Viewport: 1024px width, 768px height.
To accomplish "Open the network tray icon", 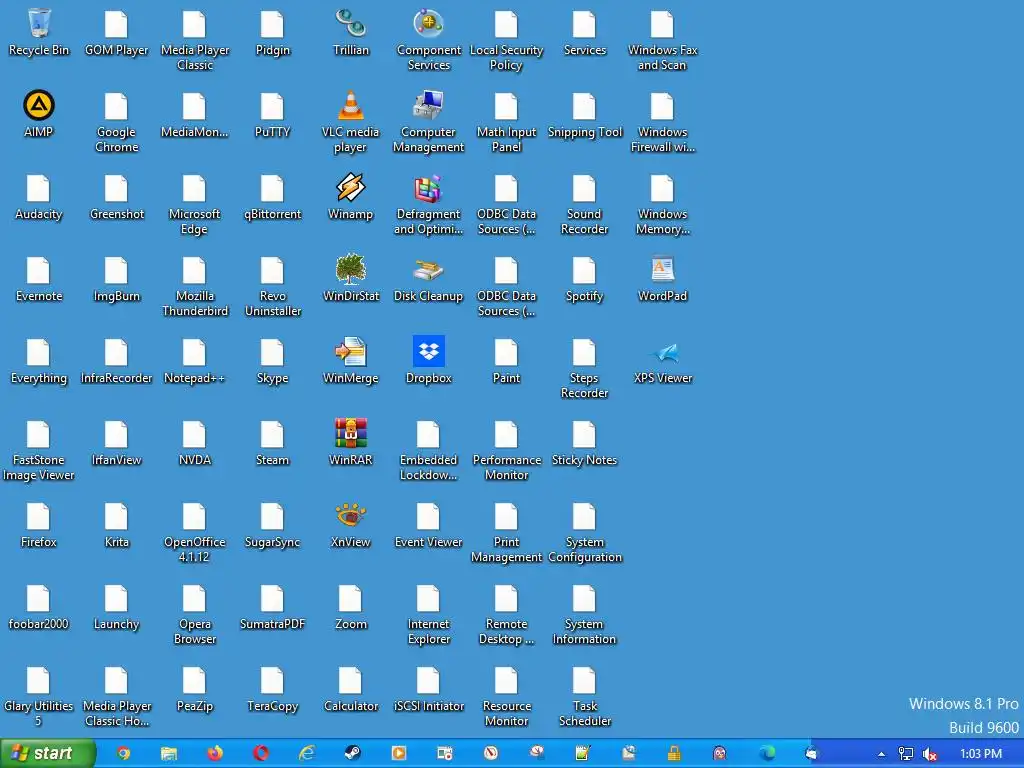I will [x=906, y=754].
